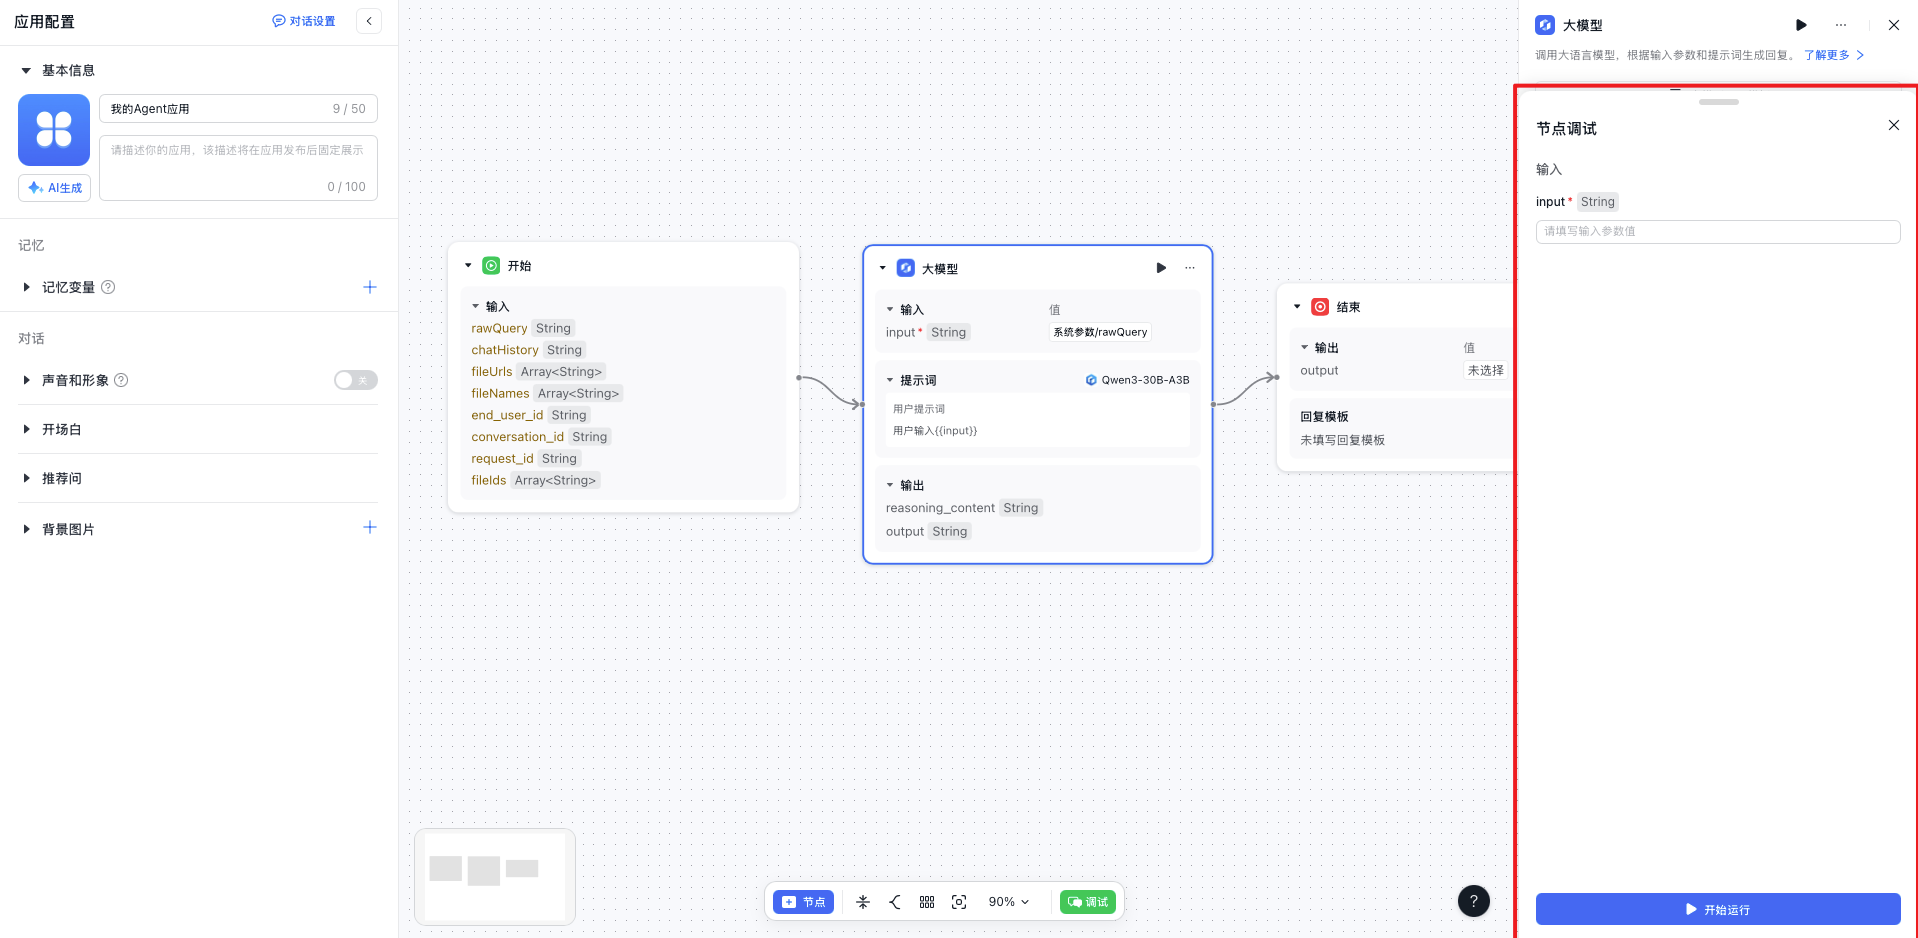The image size is (1918, 938).
Task: Select the request_id parameter
Action: pos(502,459)
